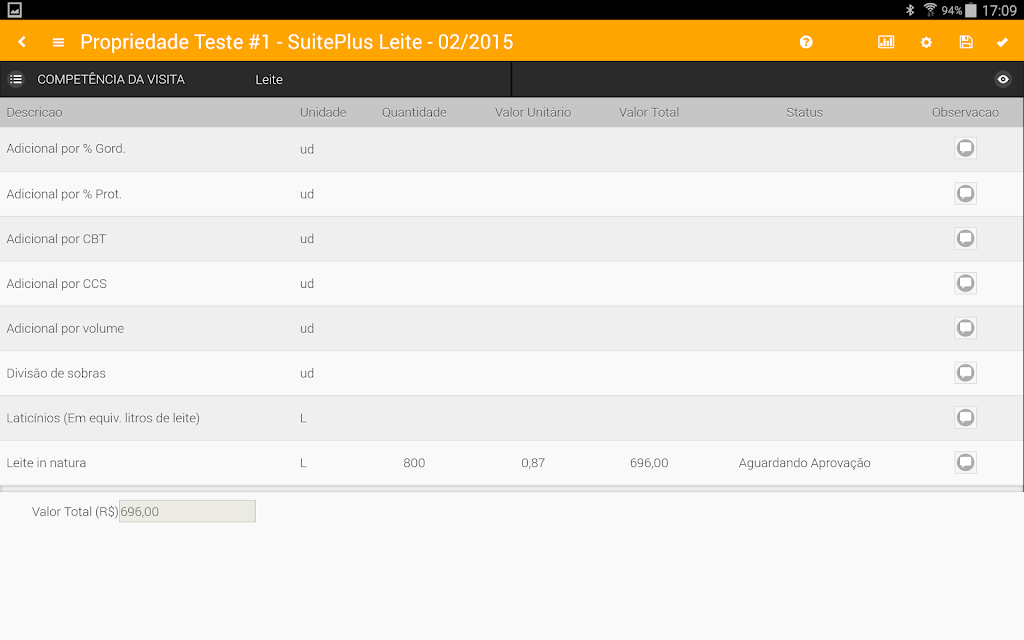Tap the battery indicator icon
Screen dimensions: 1024x640
coord(971,10)
